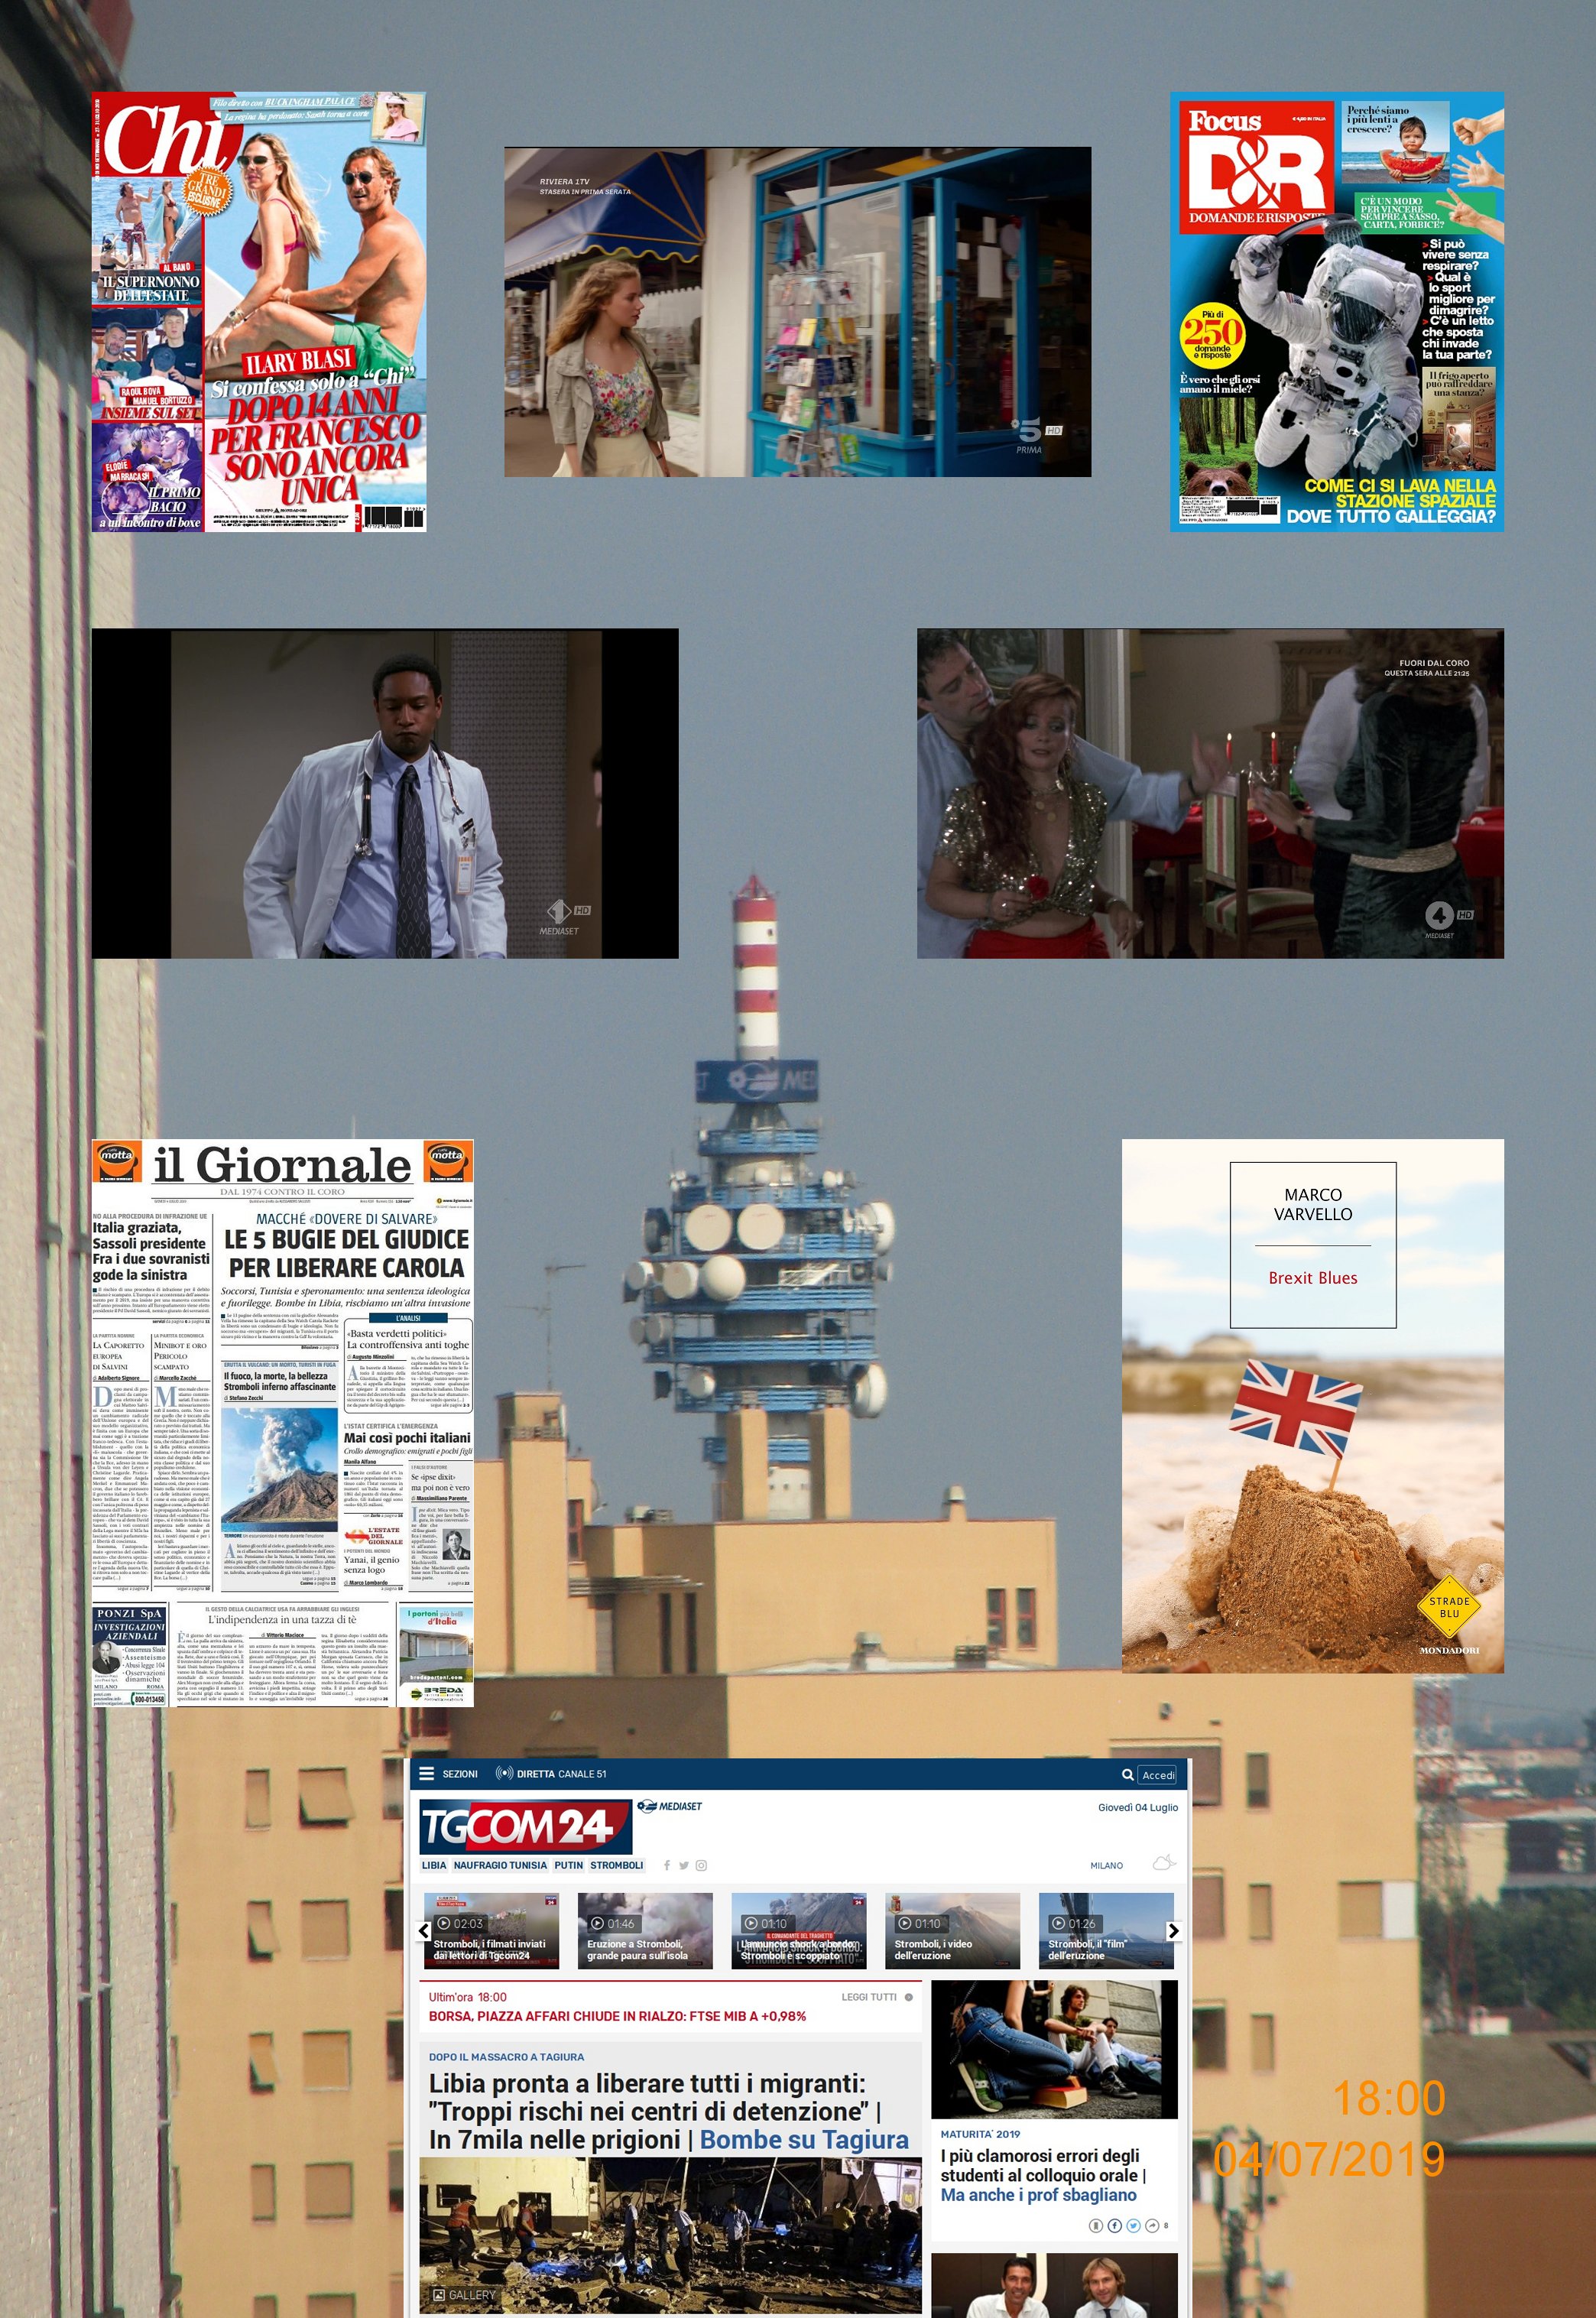This screenshot has height=2318, width=1596.
Task: Share Maturità article on Facebook
Action: (x=1114, y=2225)
